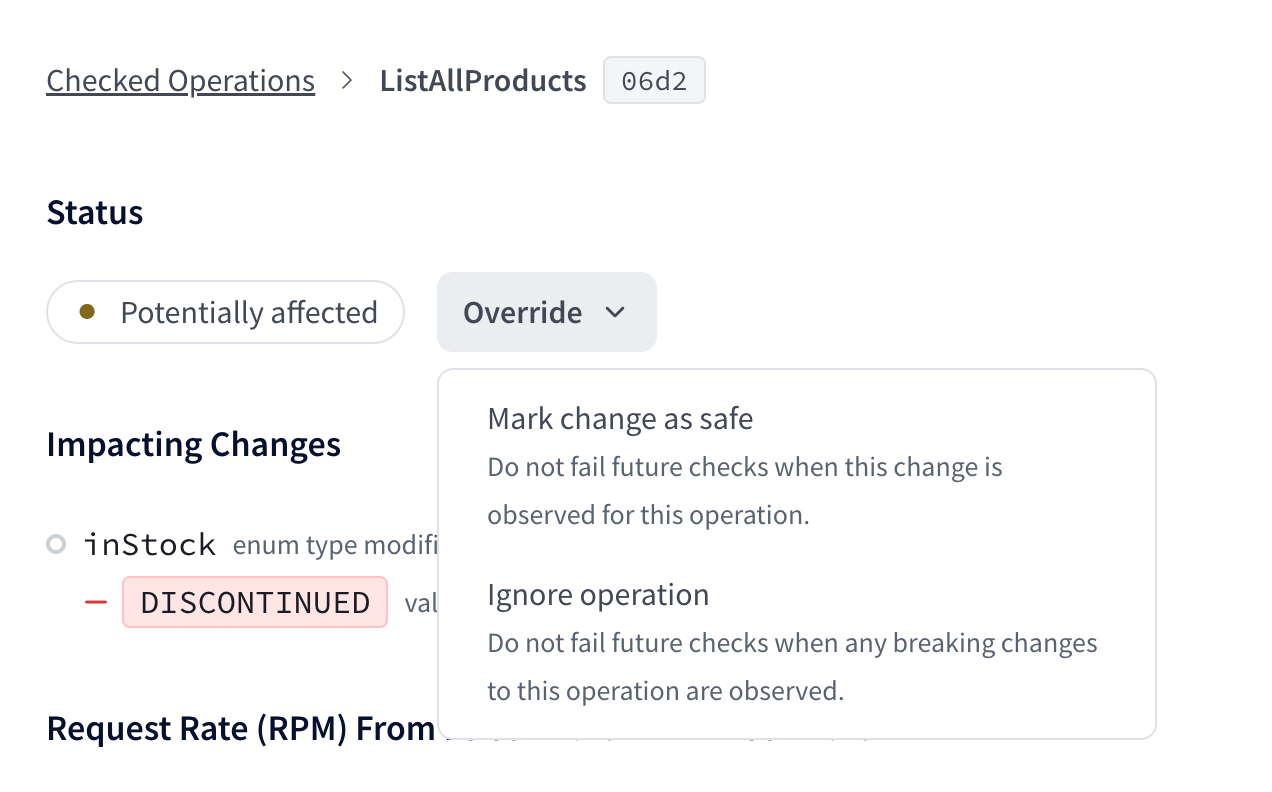Image resolution: width=1272 pixels, height=792 pixels.
Task: Collapse the Override dropdown menu
Action: [546, 312]
